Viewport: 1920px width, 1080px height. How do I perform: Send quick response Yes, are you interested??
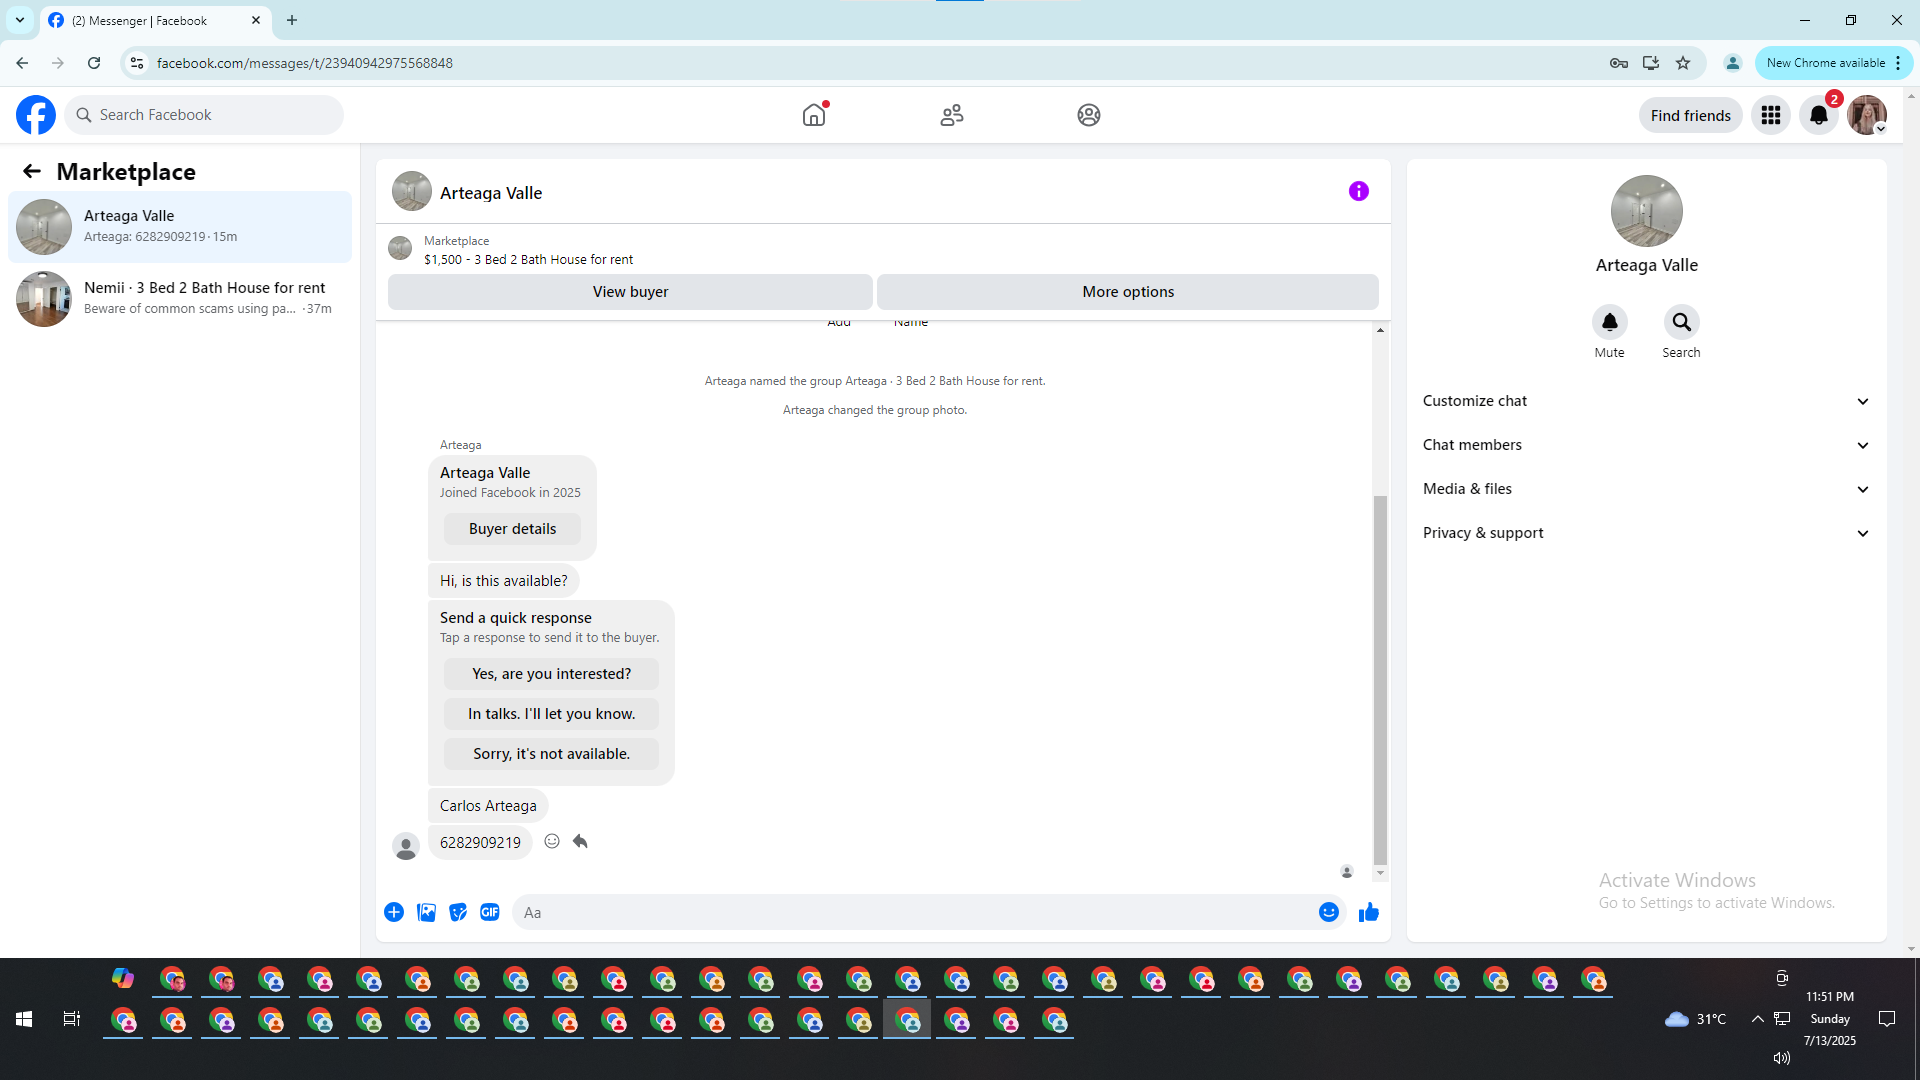[551, 674]
